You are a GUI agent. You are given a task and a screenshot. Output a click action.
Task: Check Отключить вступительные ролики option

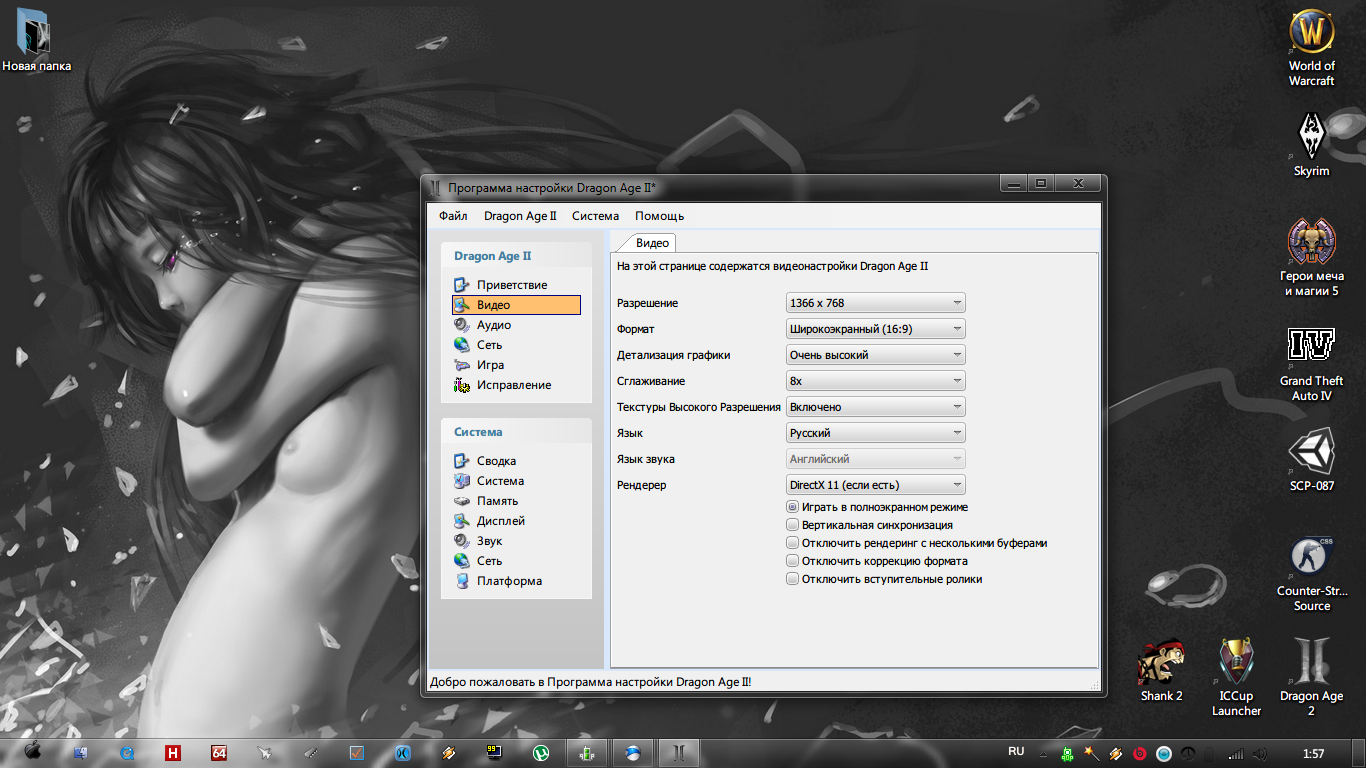coord(793,579)
